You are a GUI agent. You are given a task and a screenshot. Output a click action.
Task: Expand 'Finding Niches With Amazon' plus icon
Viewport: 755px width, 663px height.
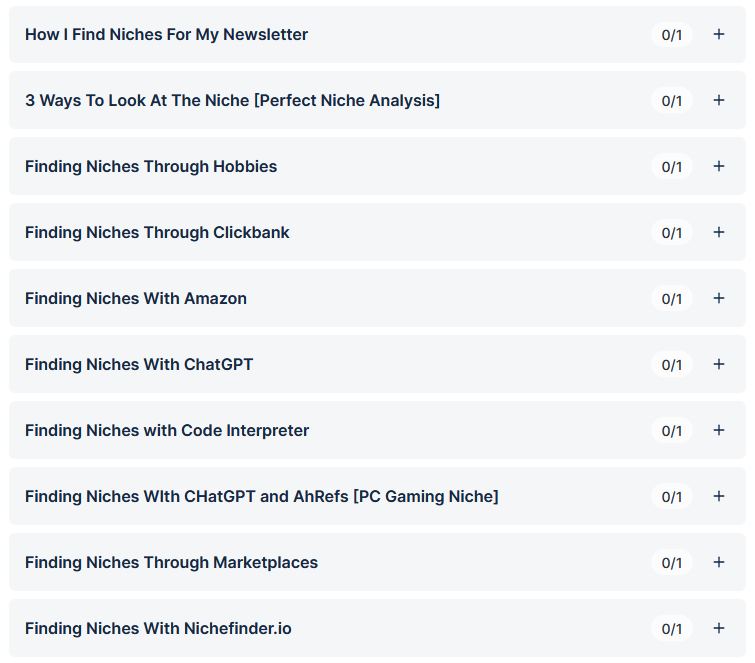718,298
